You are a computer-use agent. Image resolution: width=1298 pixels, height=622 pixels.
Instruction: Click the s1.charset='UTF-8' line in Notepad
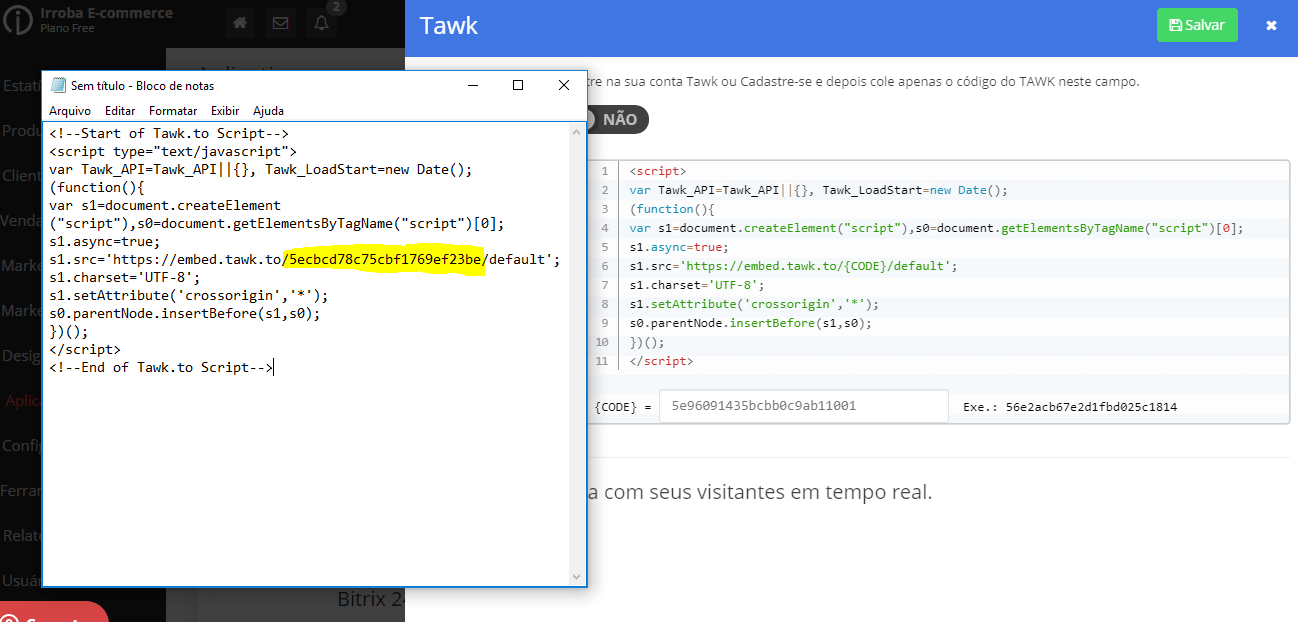[x=125, y=277]
